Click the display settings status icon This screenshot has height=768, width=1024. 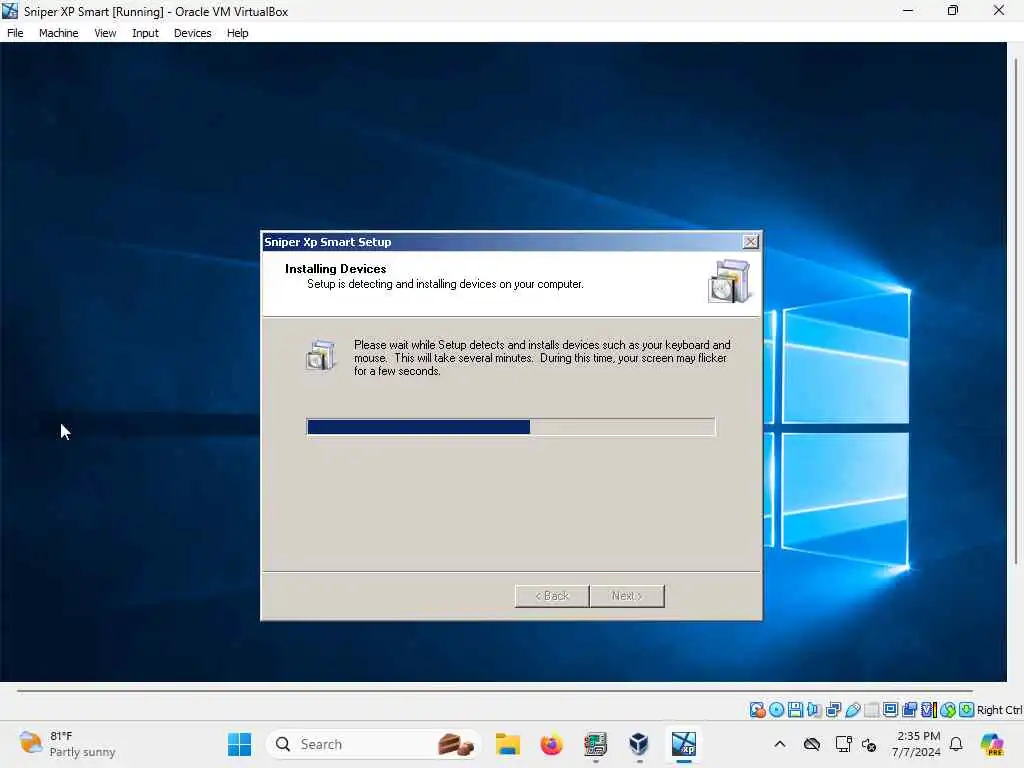[890, 710]
